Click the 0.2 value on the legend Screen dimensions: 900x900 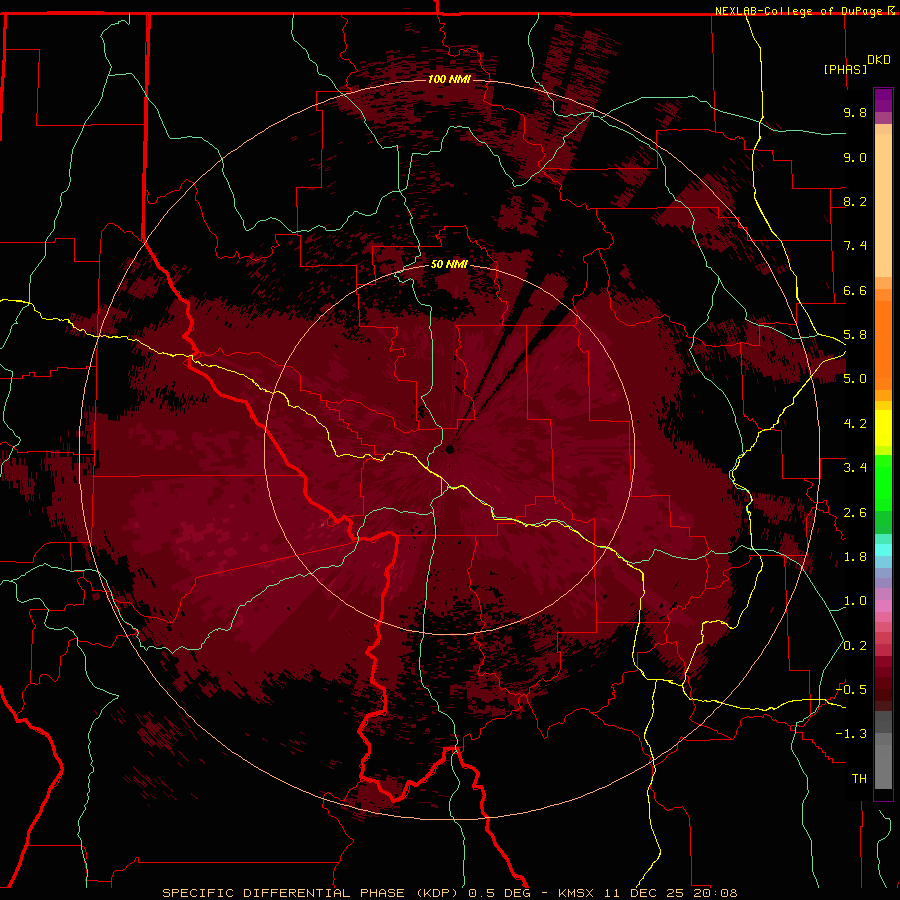pos(855,646)
